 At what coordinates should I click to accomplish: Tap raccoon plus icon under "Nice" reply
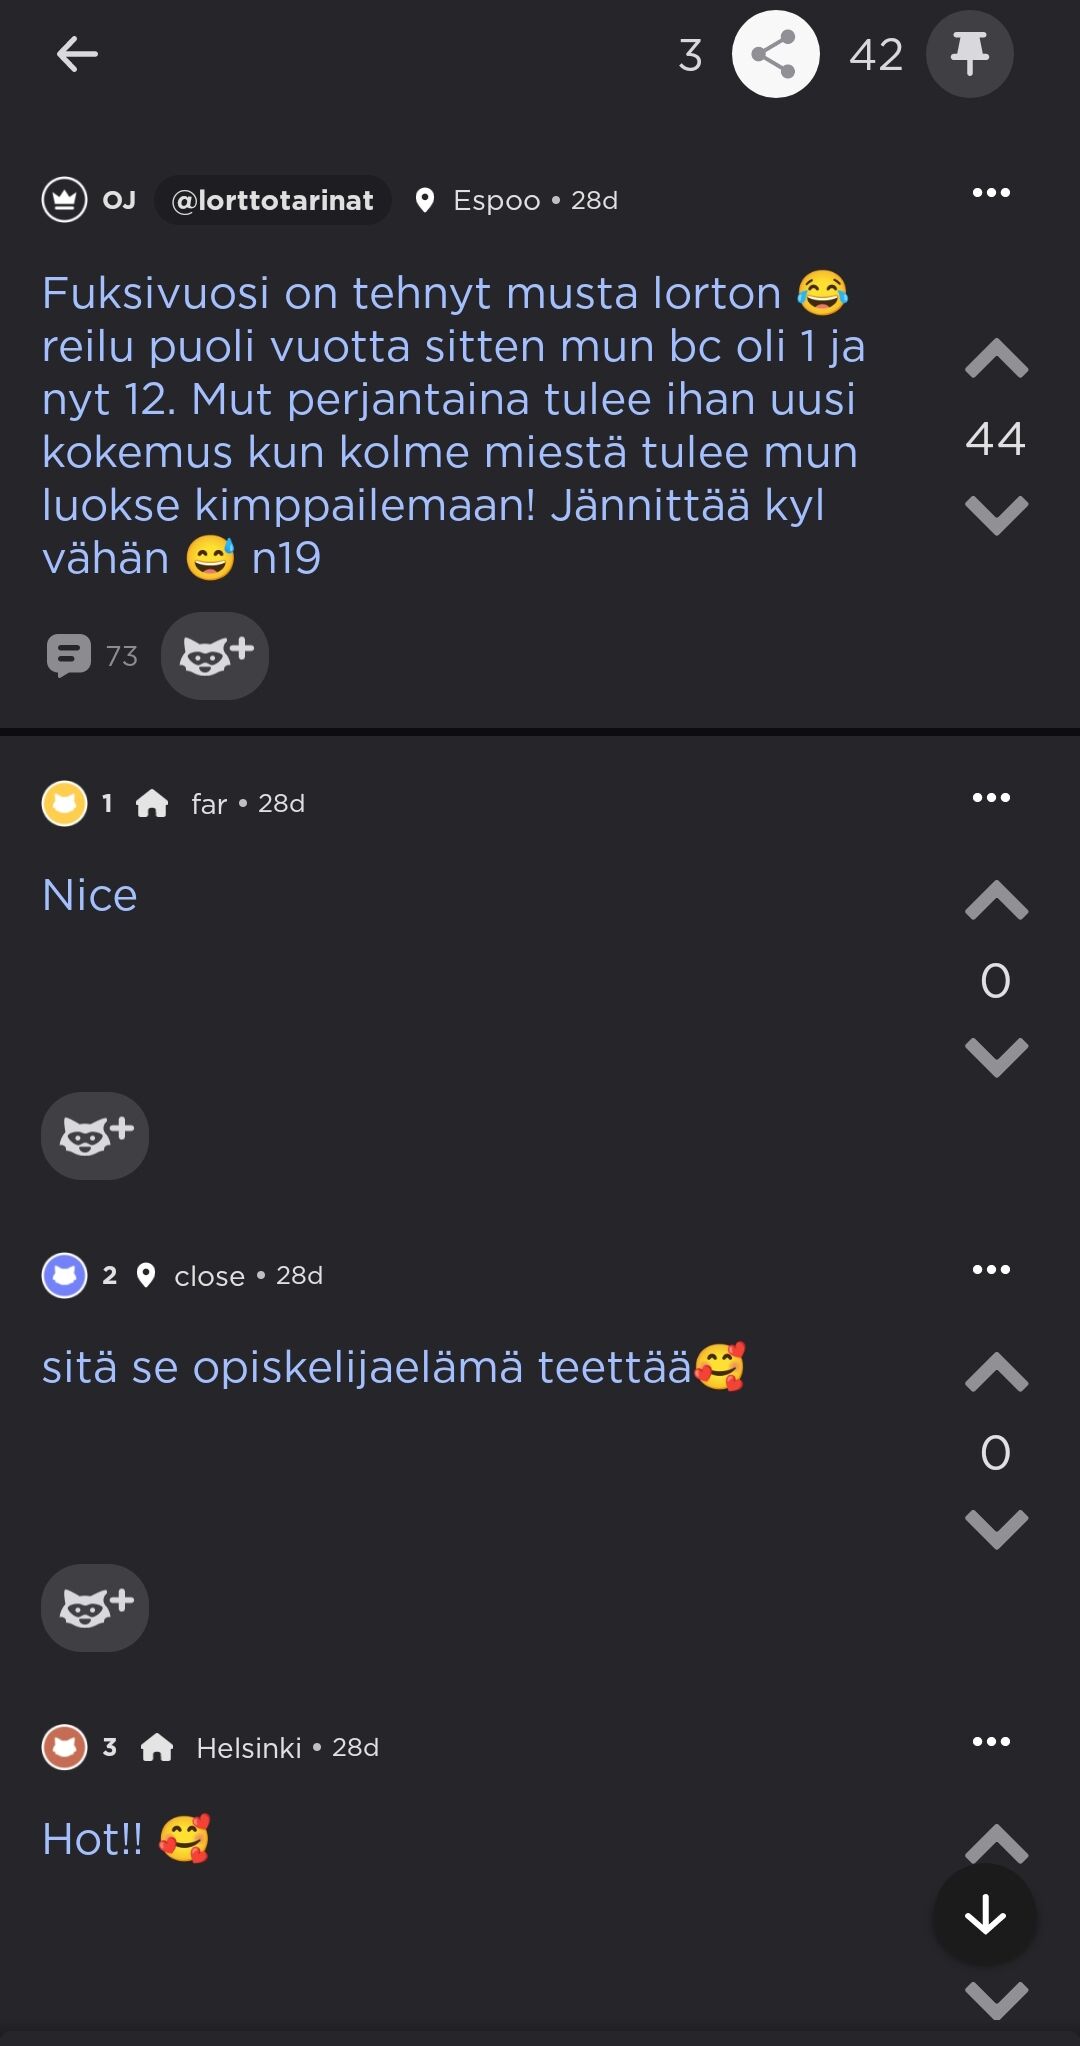pyautogui.click(x=95, y=1136)
